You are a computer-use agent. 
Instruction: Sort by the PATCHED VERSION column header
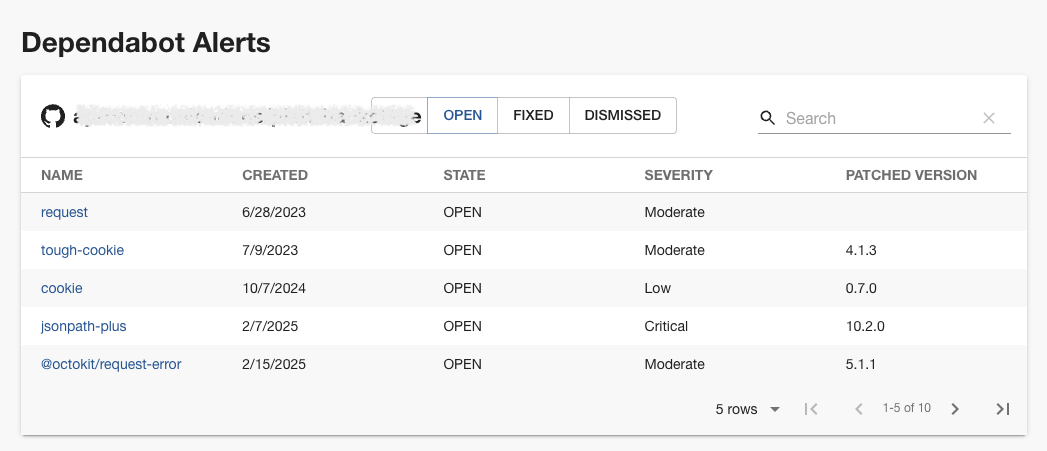(911, 175)
